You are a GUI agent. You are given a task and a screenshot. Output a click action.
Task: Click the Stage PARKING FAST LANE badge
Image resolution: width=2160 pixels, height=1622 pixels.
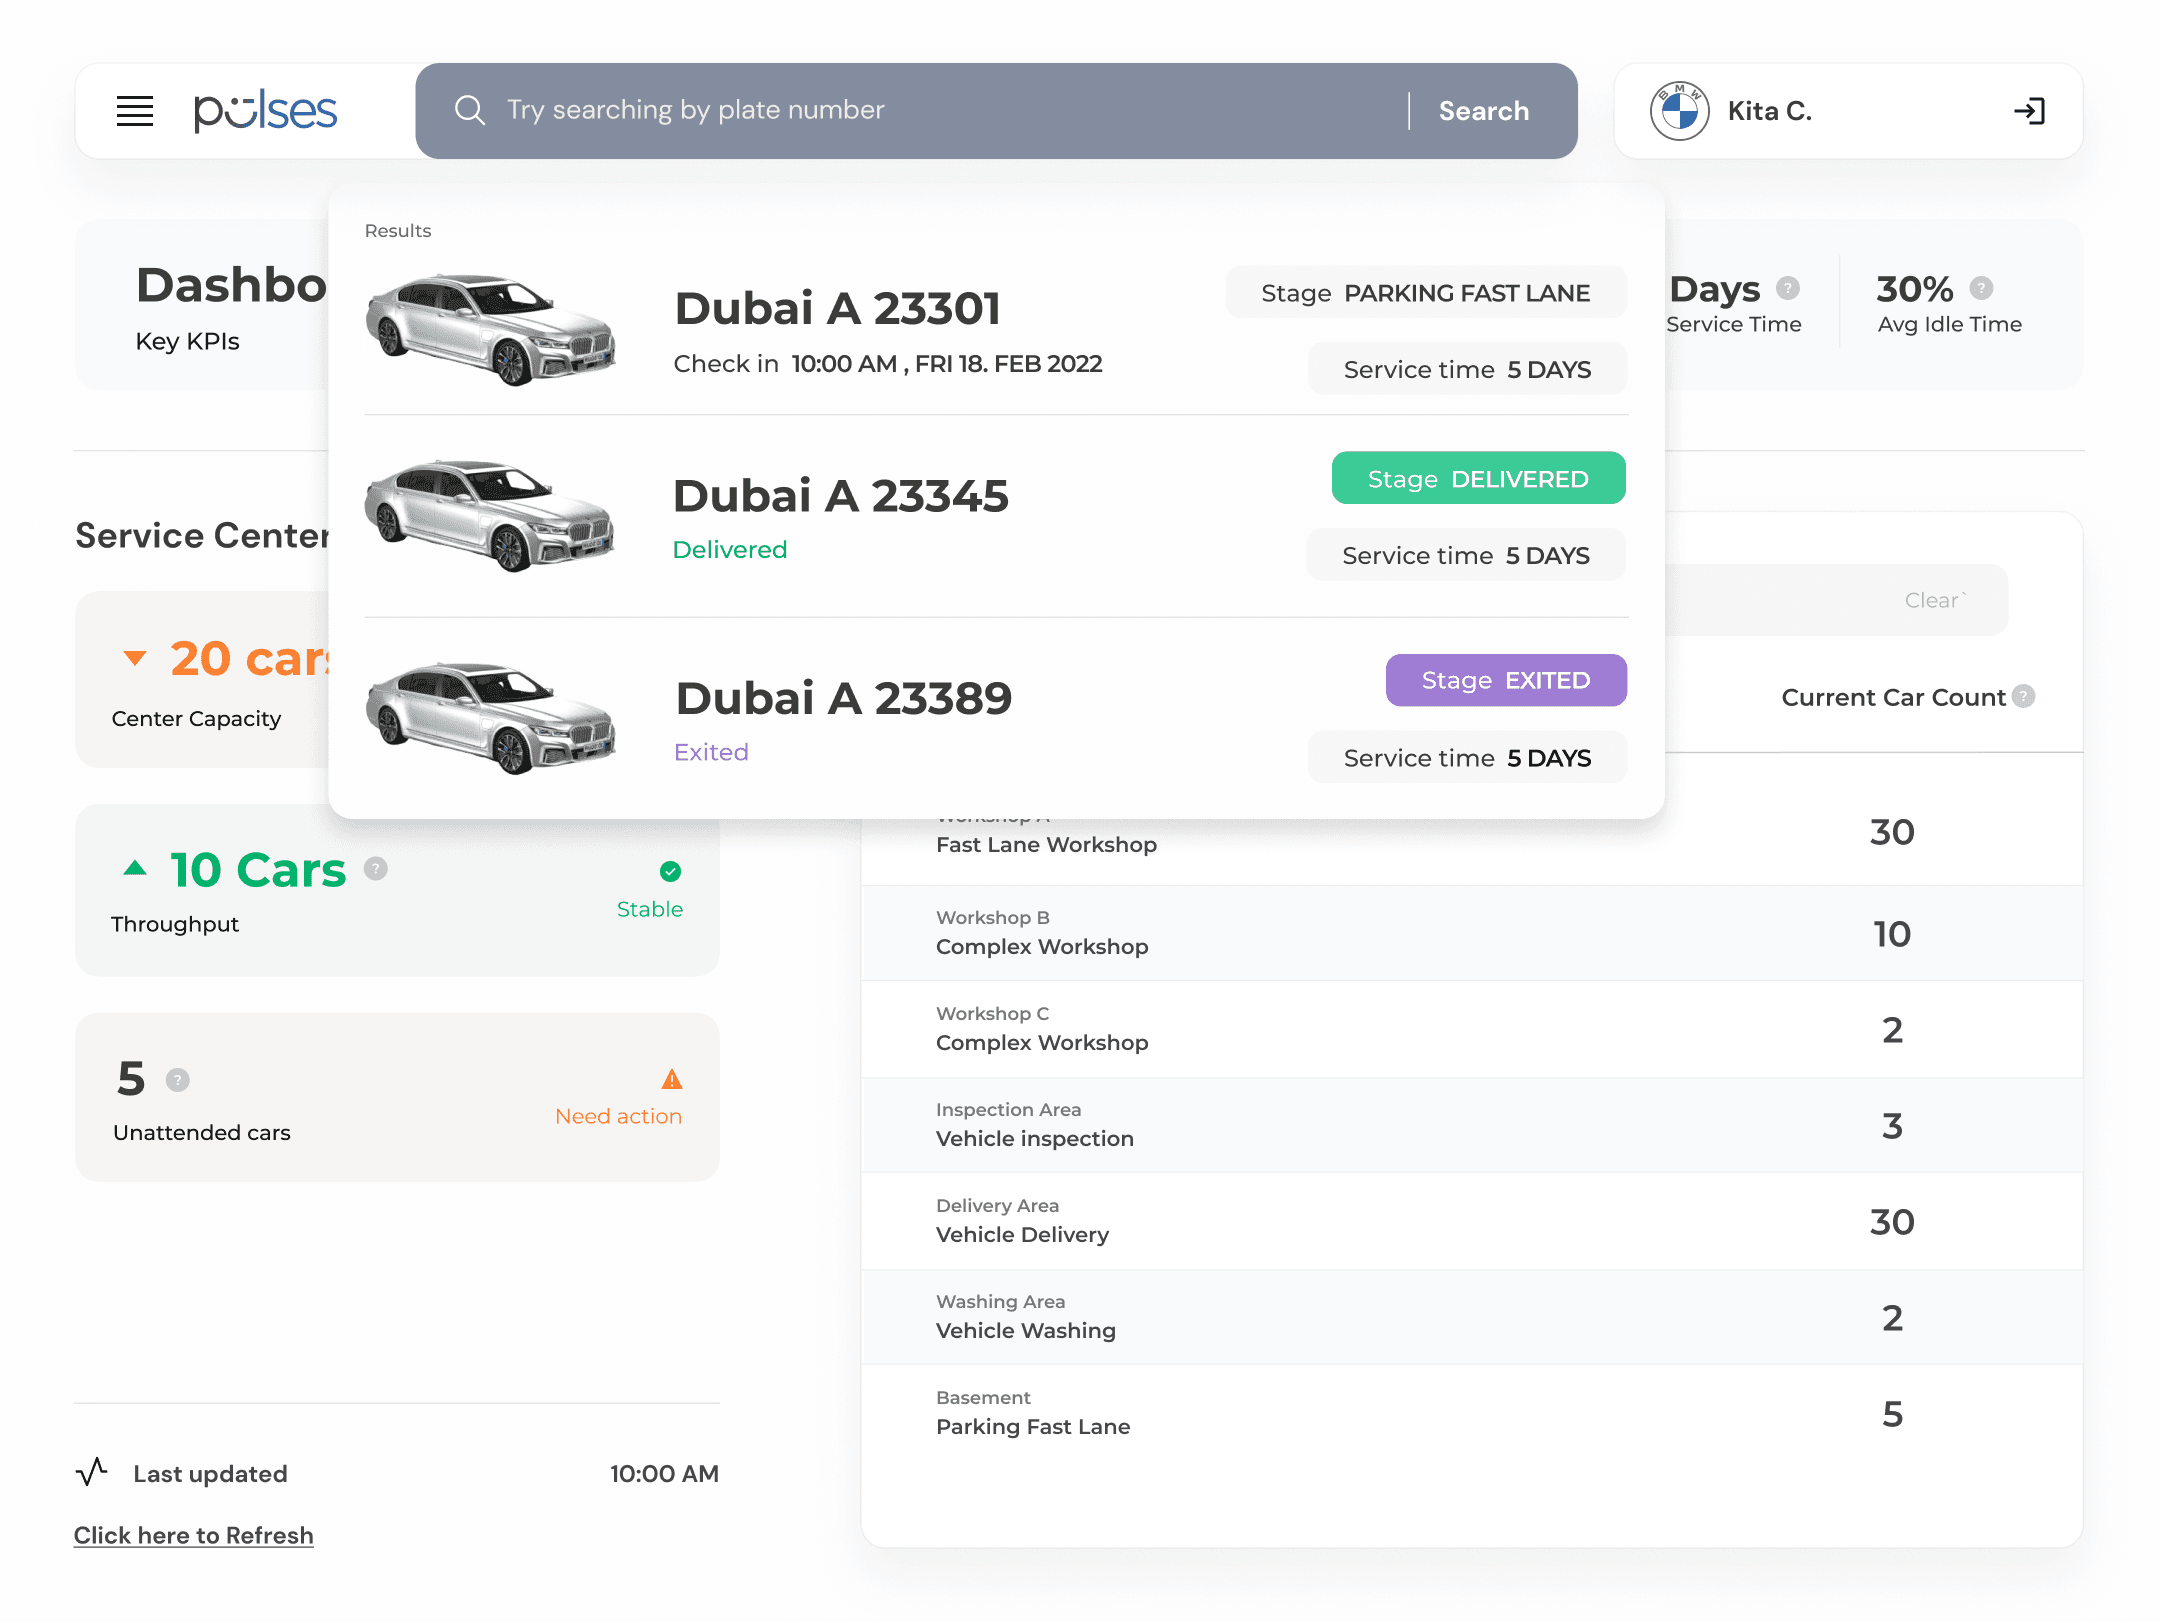coord(1426,292)
